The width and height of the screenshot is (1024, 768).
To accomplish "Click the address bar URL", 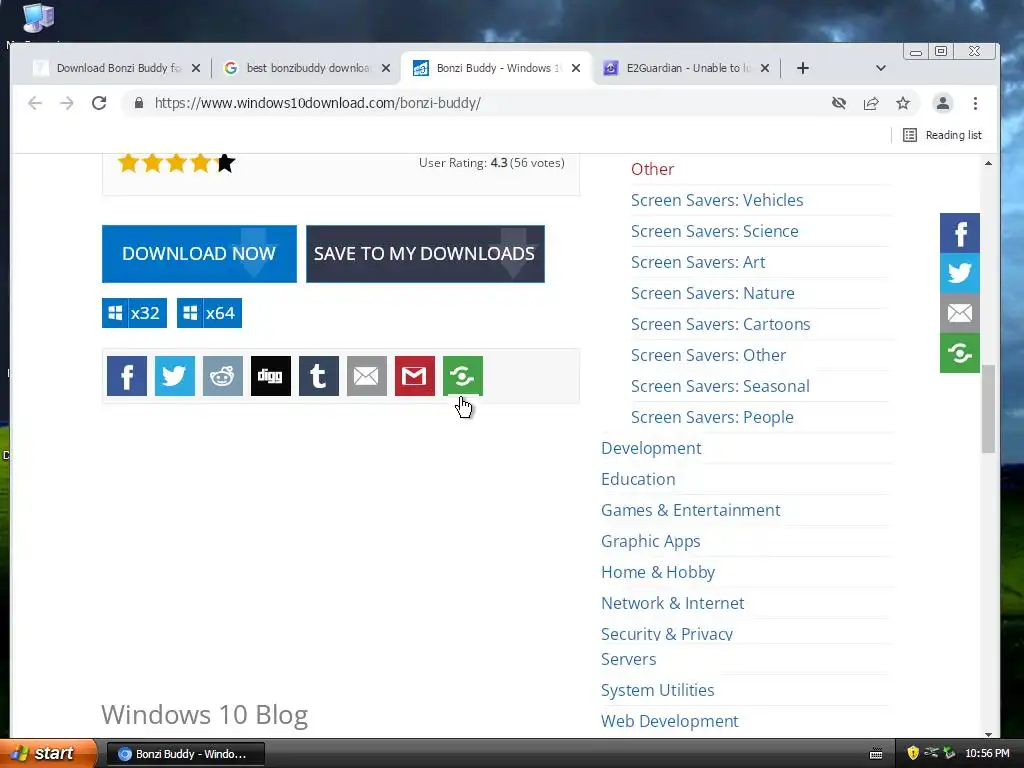I will pos(317,103).
